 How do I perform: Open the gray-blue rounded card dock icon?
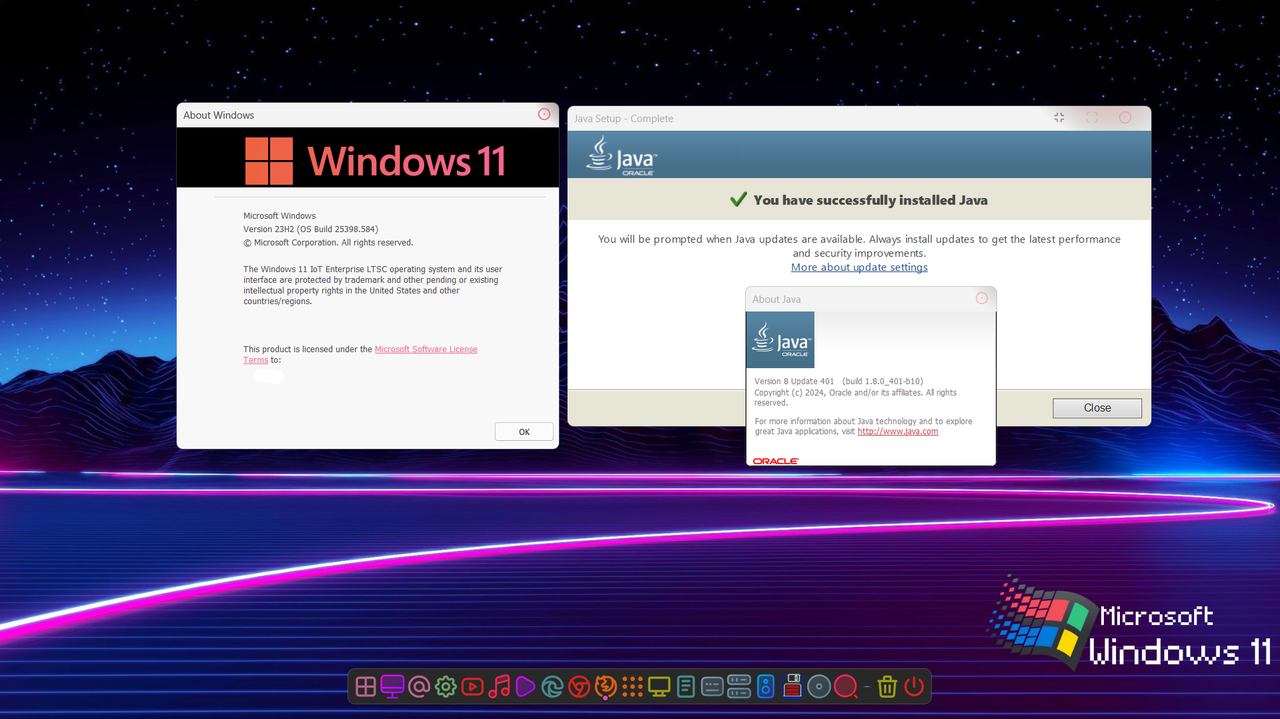[x=712, y=686]
